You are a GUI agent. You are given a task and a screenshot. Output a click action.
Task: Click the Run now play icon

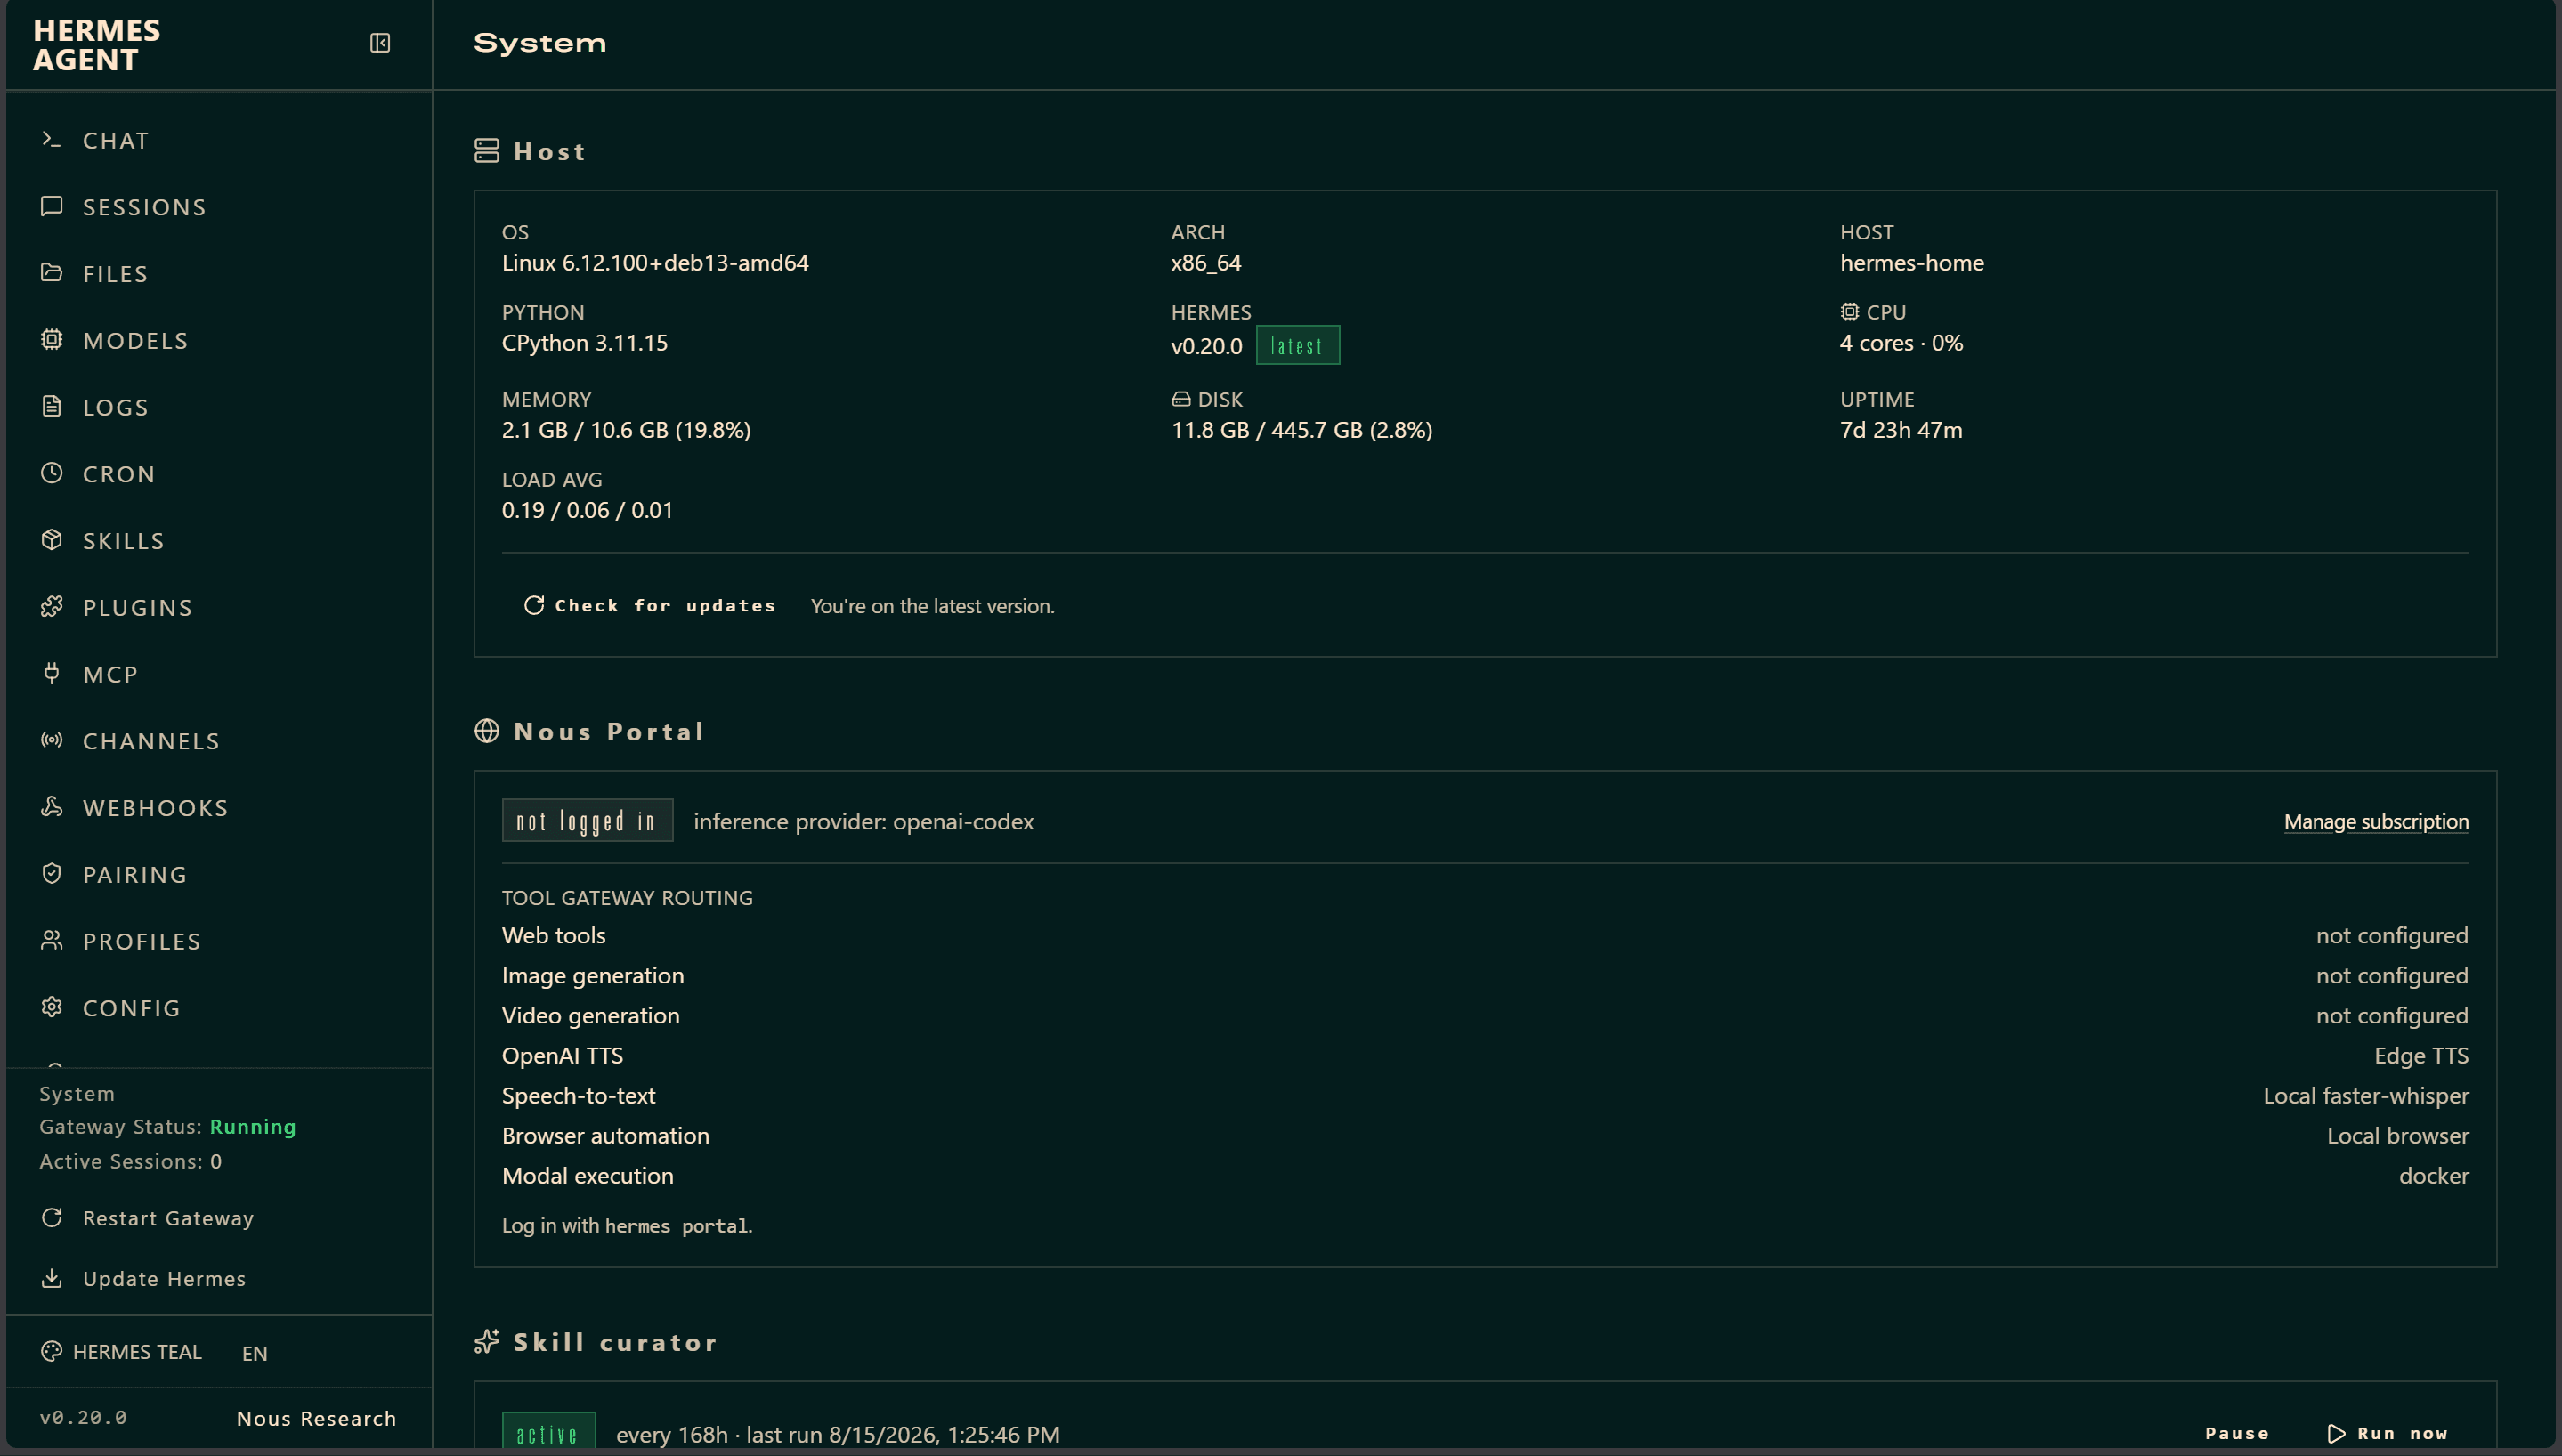(x=2337, y=1434)
